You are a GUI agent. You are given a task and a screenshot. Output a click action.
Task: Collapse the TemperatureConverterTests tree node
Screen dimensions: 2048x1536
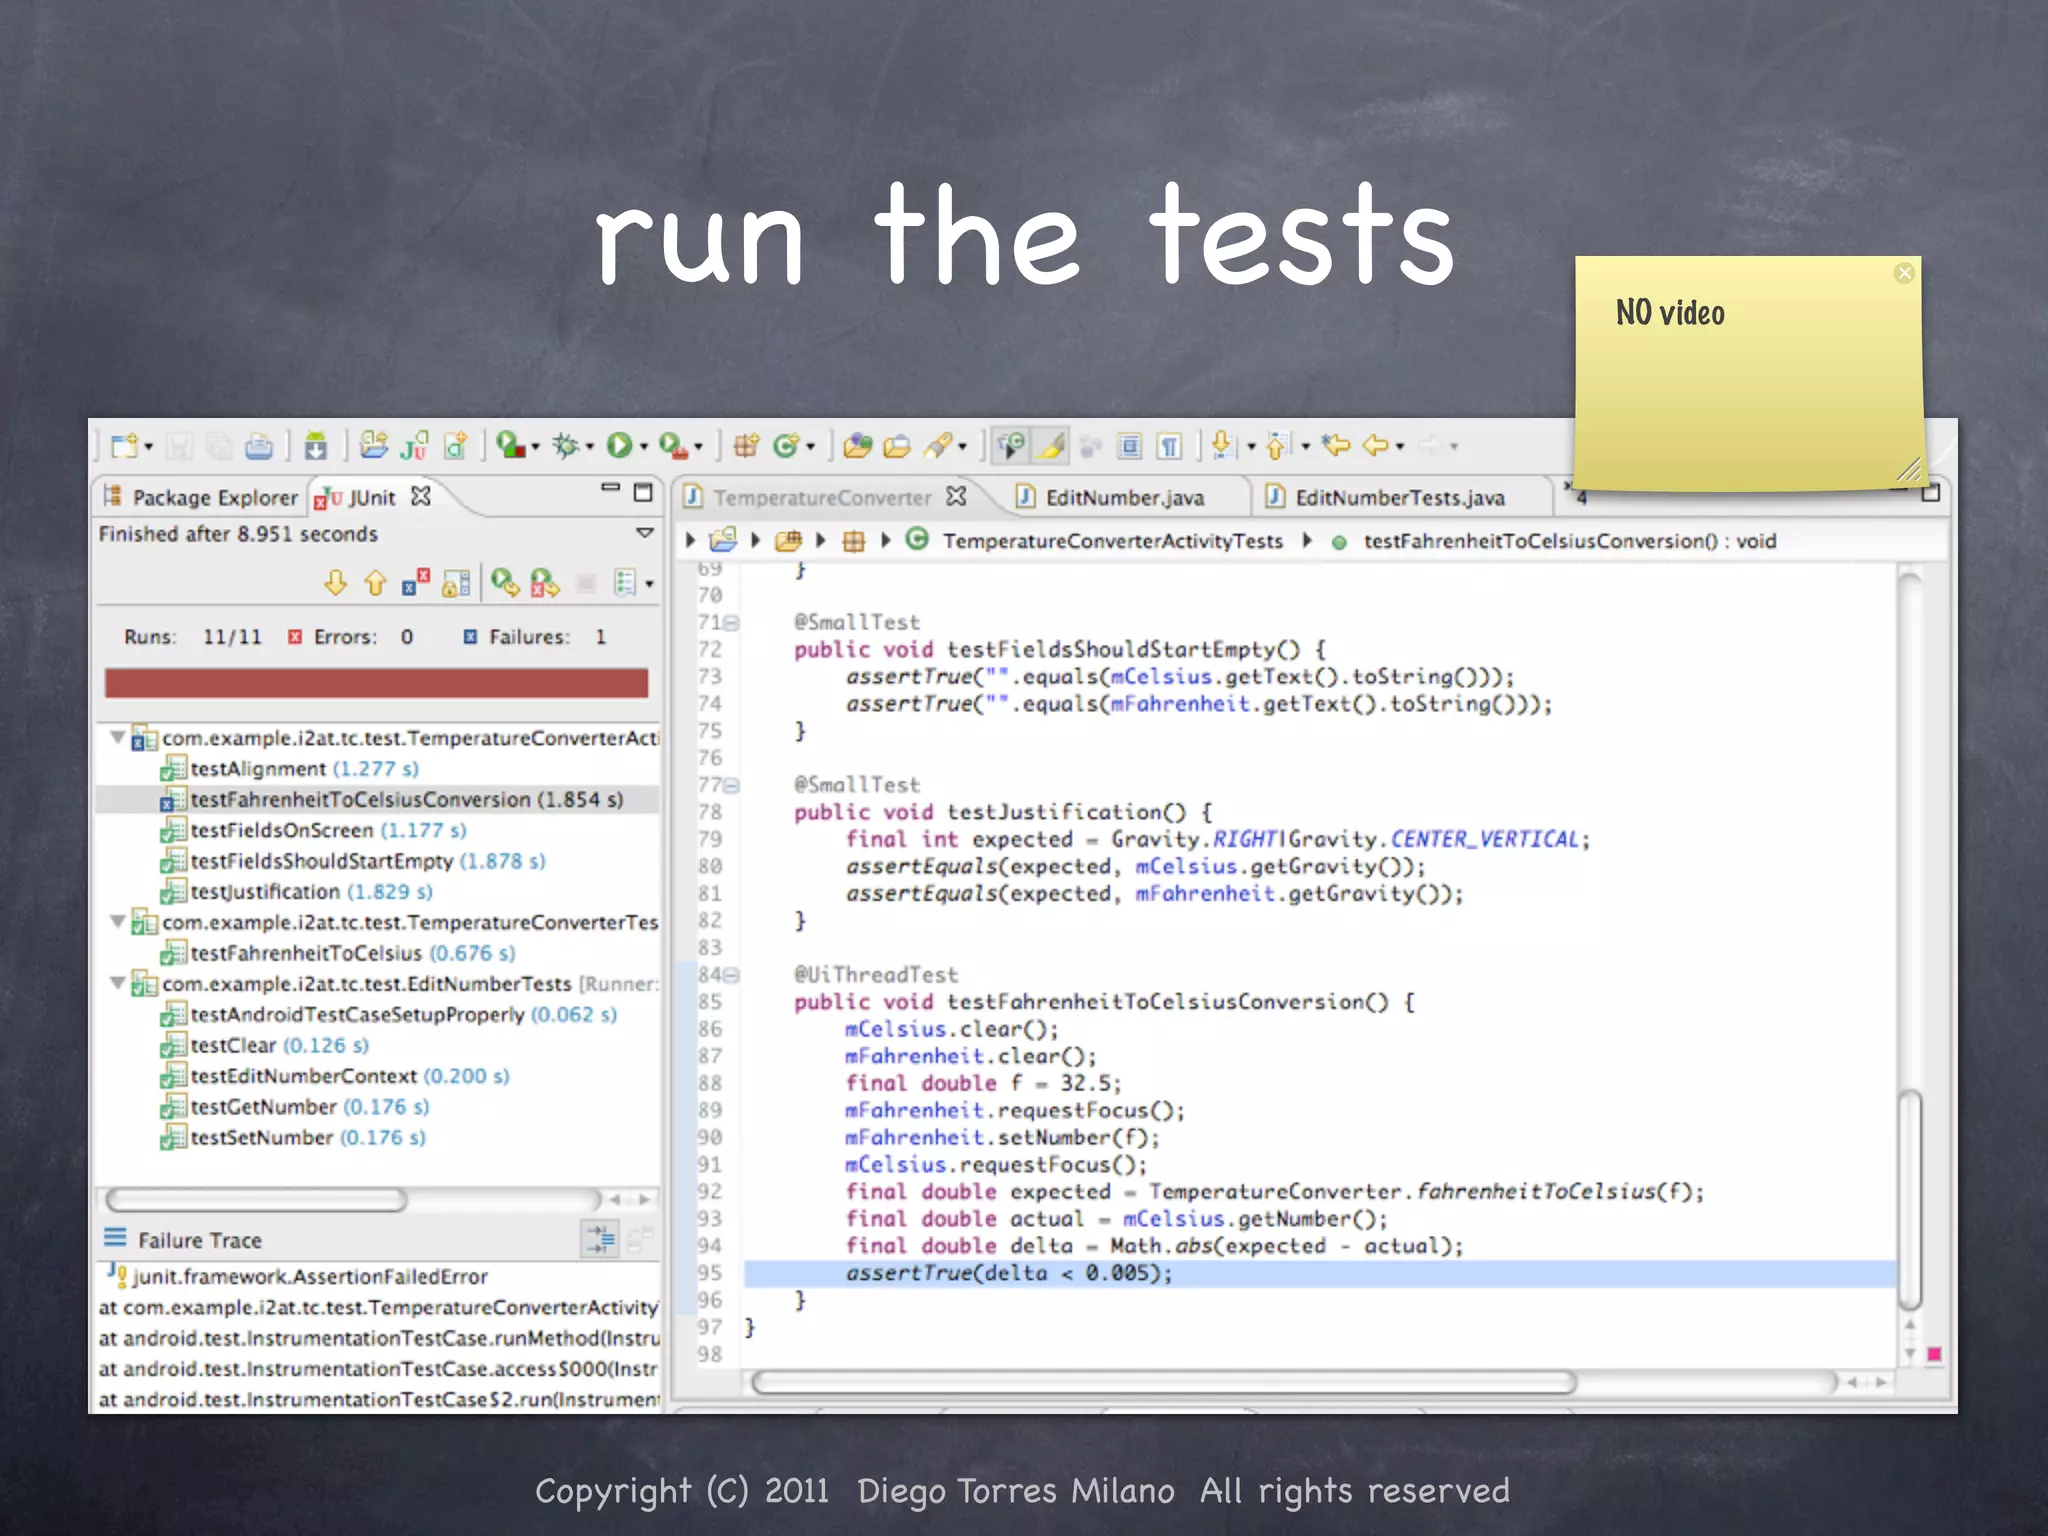click(x=117, y=921)
